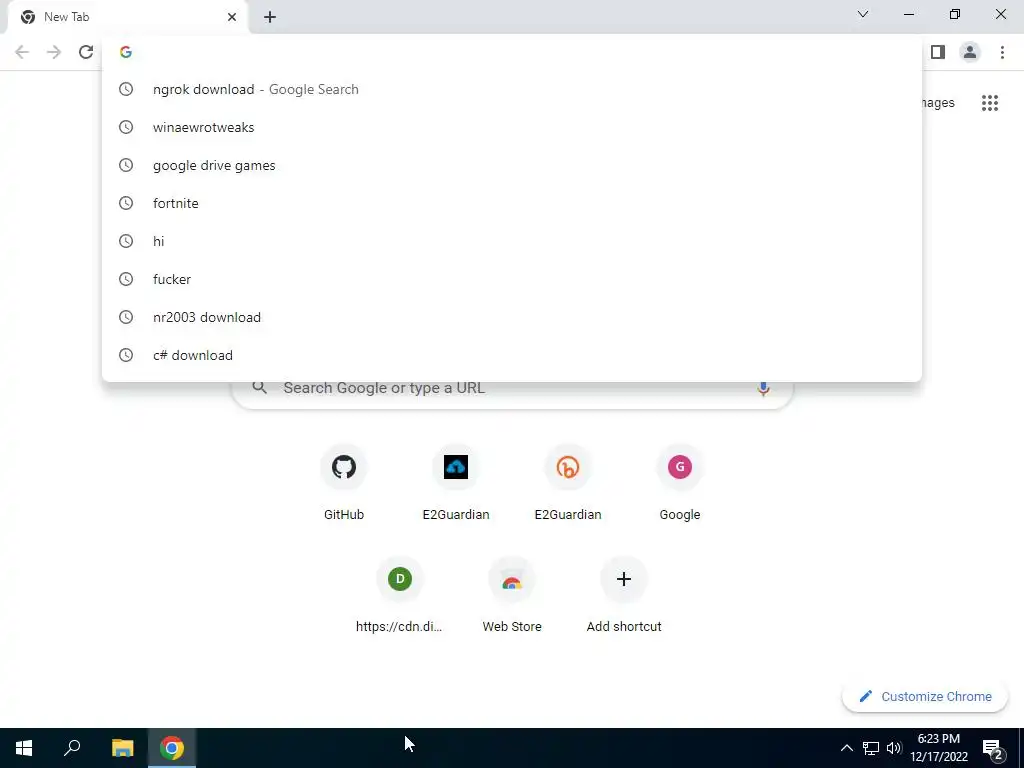Open the volume tray icon
The height and width of the screenshot is (768, 1024).
click(894, 748)
